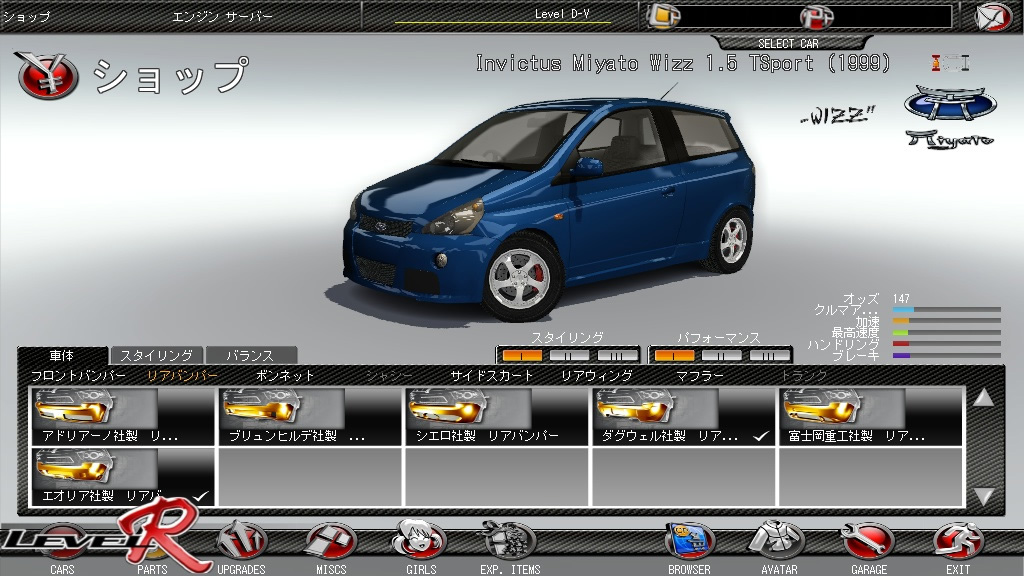Click the red P premium currency icon
Viewport: 1024px width, 576px height.
816,16
